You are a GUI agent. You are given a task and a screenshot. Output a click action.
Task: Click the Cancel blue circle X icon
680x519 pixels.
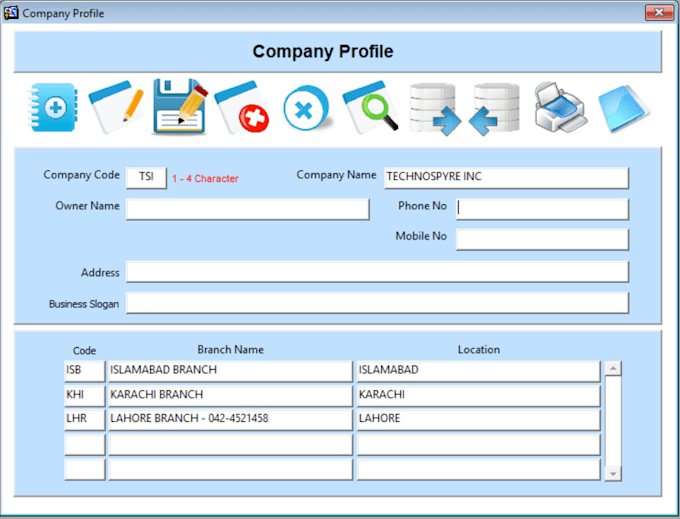pyautogui.click(x=306, y=108)
